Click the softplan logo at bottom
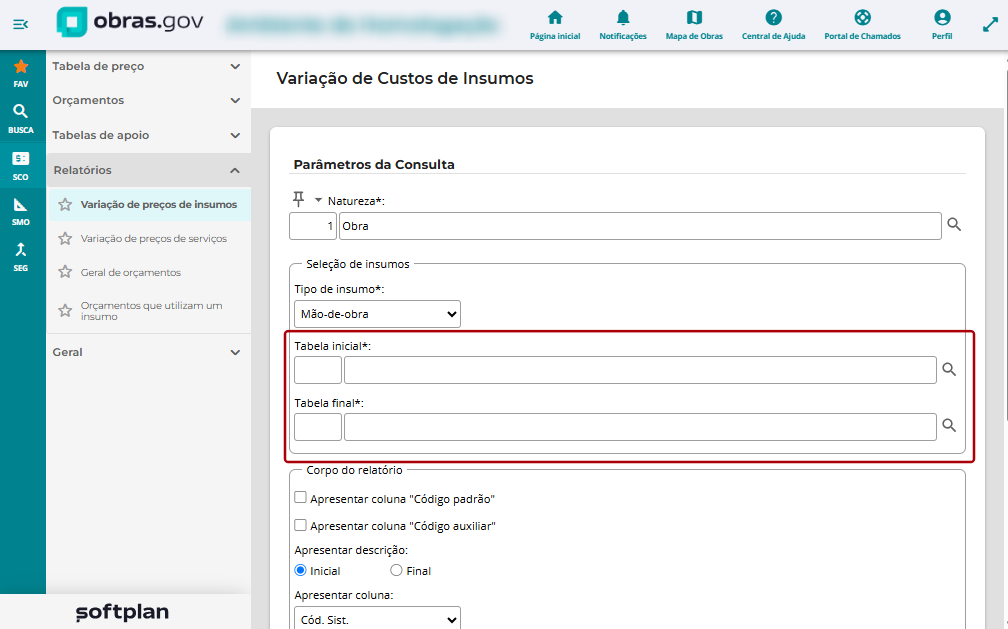 point(122,612)
